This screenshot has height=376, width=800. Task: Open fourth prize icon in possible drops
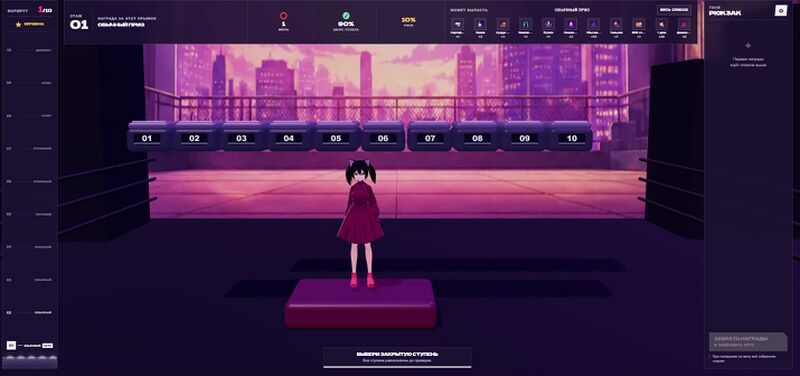[526, 24]
